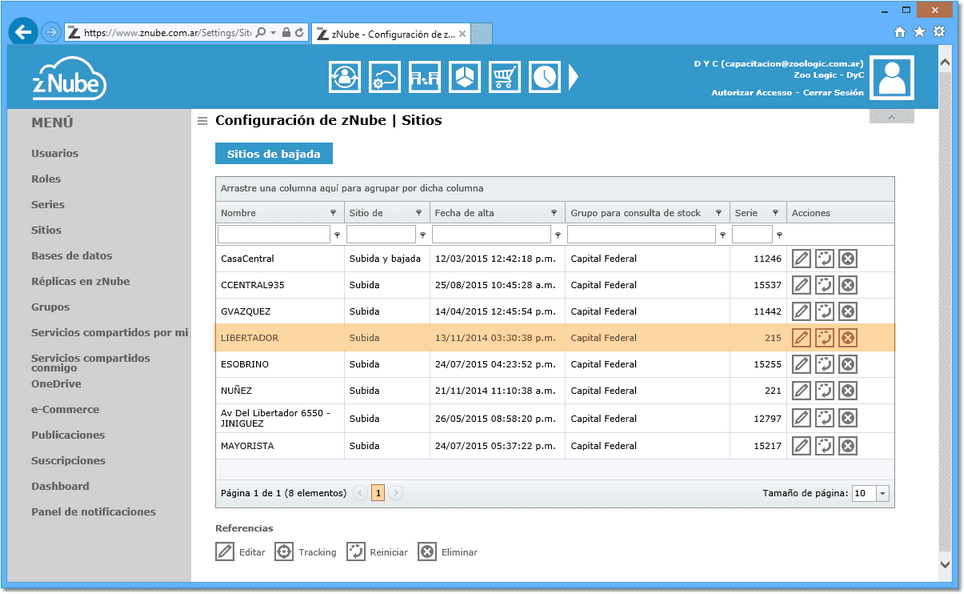This screenshot has height=594, width=964.
Task: Open the clock header icon
Action: (544, 77)
